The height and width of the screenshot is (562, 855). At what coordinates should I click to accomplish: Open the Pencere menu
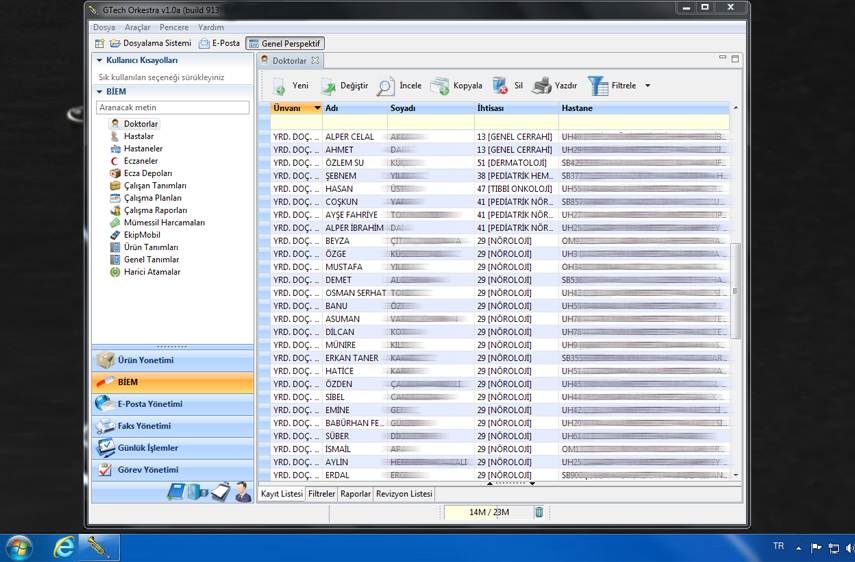[174, 27]
